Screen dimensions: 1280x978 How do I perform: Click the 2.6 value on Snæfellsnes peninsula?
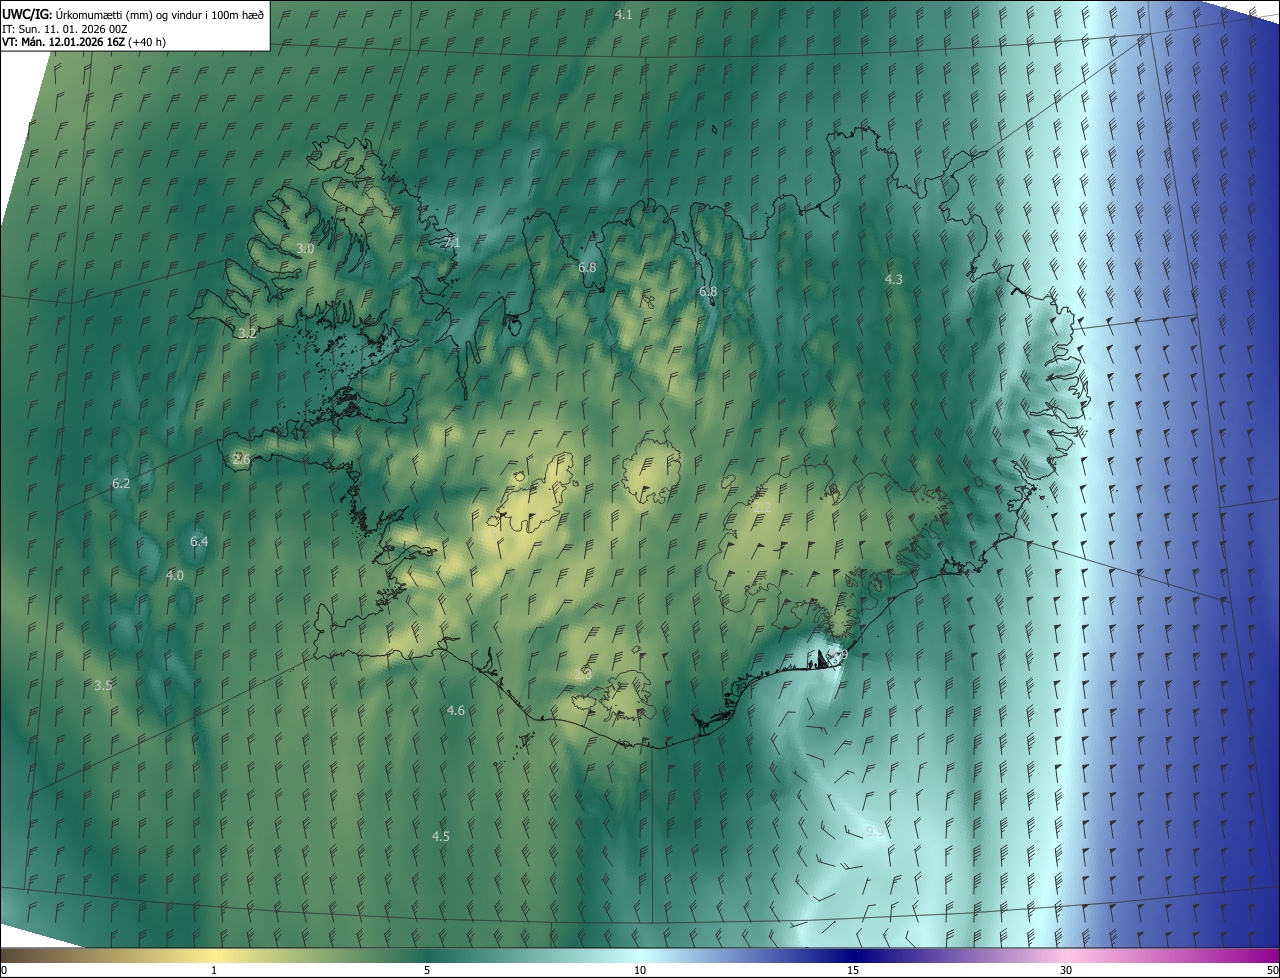[241, 459]
